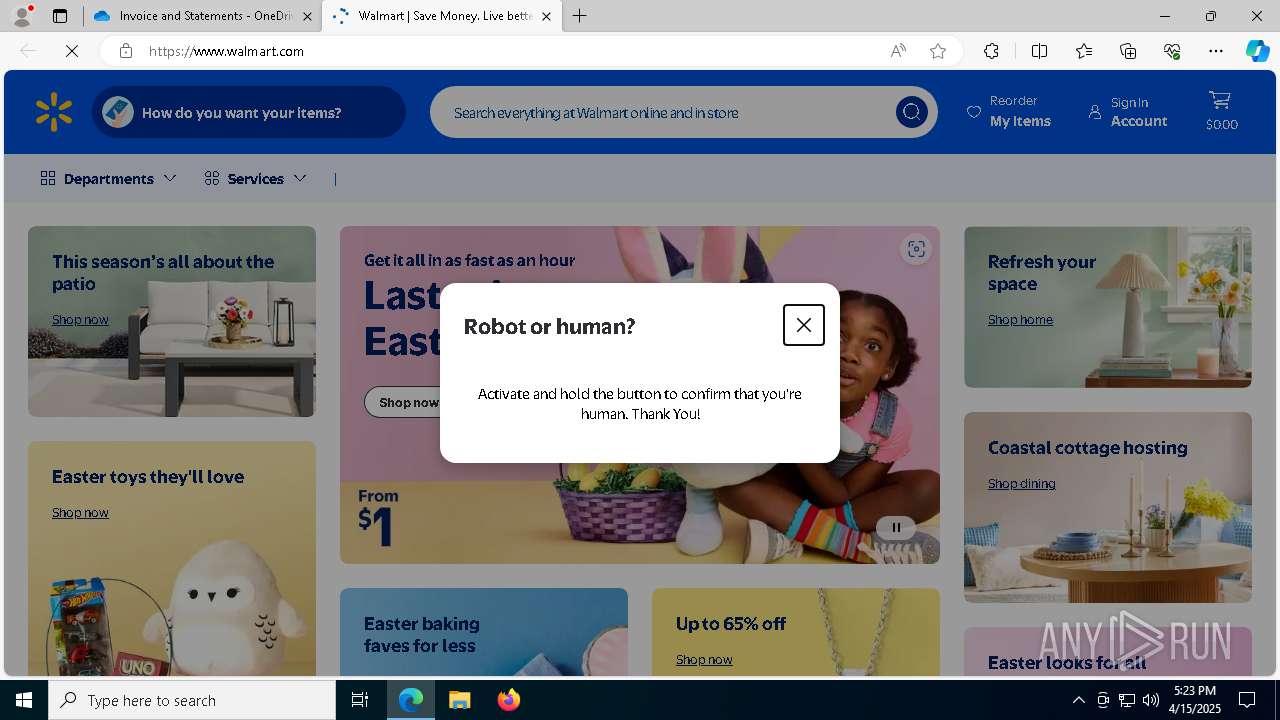
Task: Click Shop dining under Coastal cottage hosting
Action: click(x=1021, y=483)
